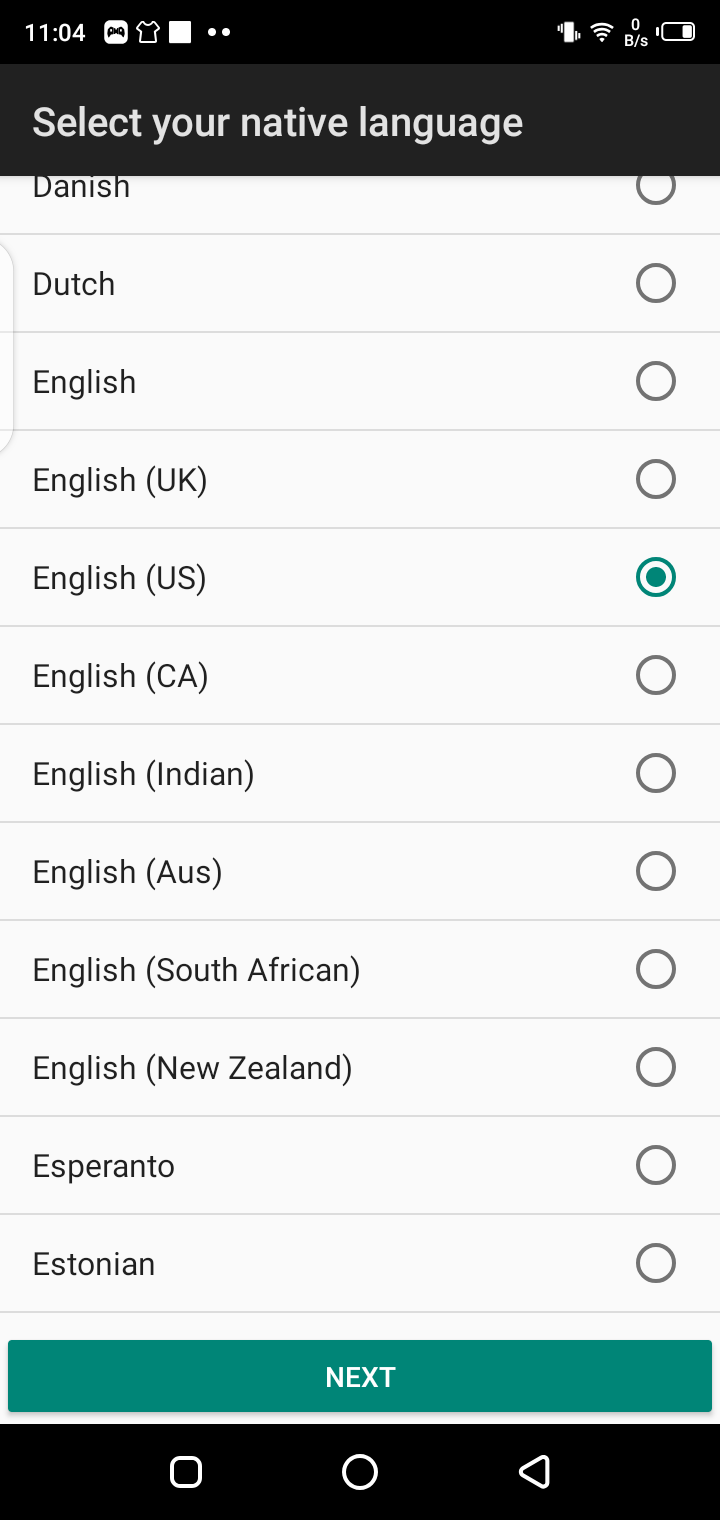Select English (Indian) radio button

tap(656, 773)
